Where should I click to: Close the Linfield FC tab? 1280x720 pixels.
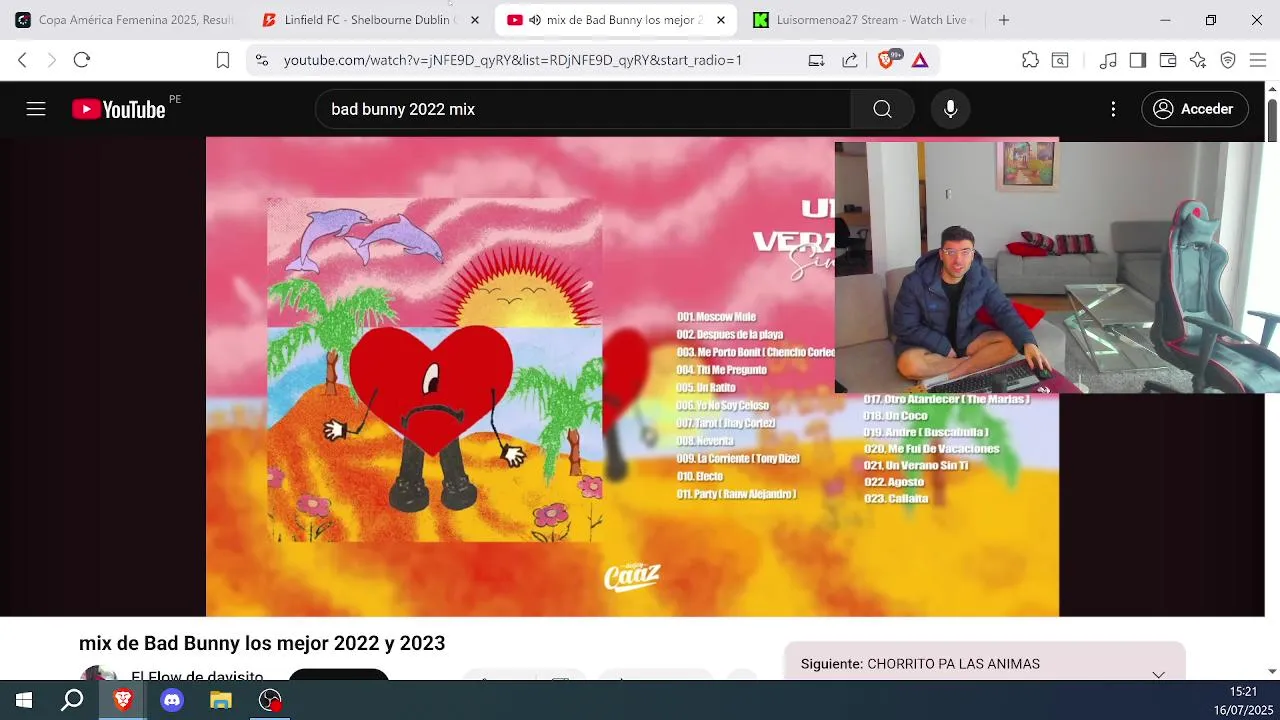tap(475, 20)
